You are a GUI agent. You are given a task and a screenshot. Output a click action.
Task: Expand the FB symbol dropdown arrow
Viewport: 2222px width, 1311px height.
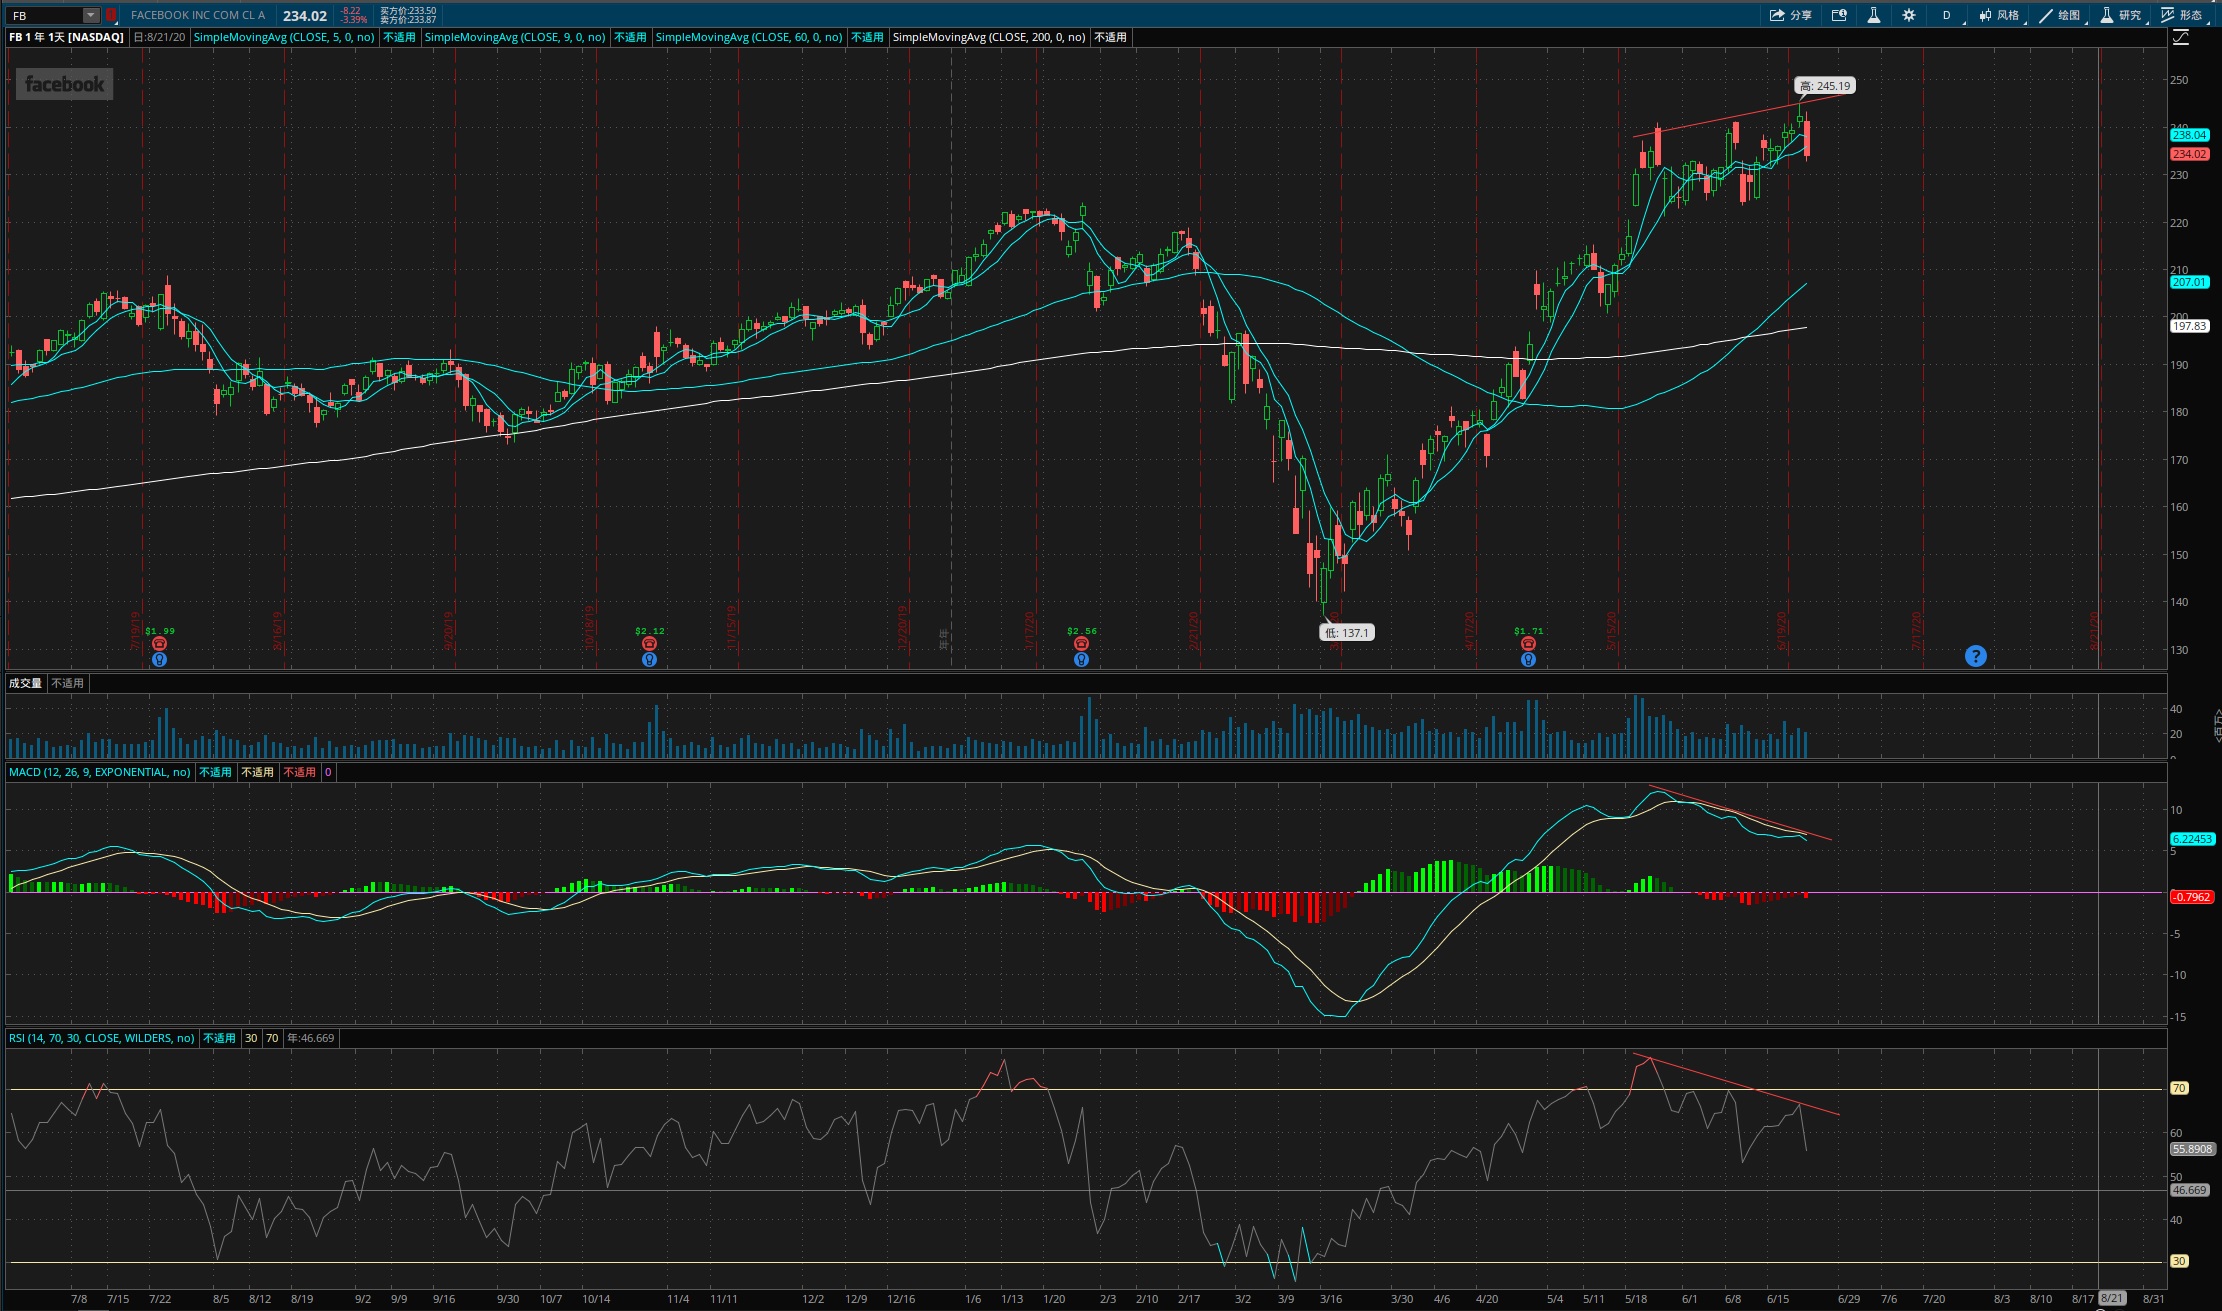pos(91,15)
